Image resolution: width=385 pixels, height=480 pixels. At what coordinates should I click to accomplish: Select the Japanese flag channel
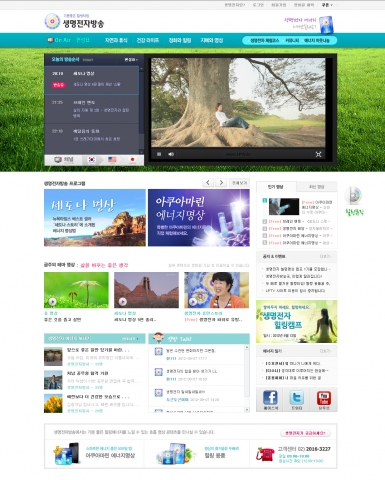point(132,160)
